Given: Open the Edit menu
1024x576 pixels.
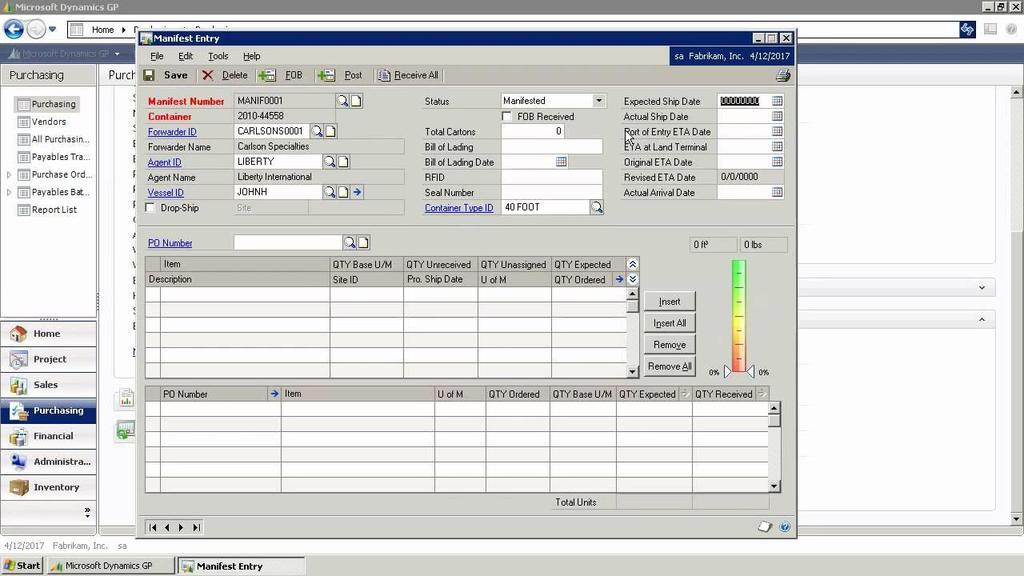Looking at the screenshot, I should 185,56.
